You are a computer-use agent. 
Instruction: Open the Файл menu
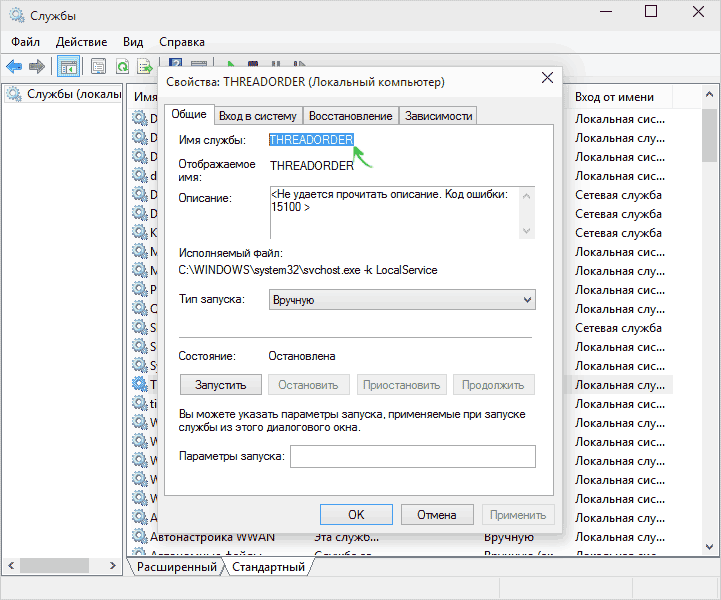click(x=26, y=42)
